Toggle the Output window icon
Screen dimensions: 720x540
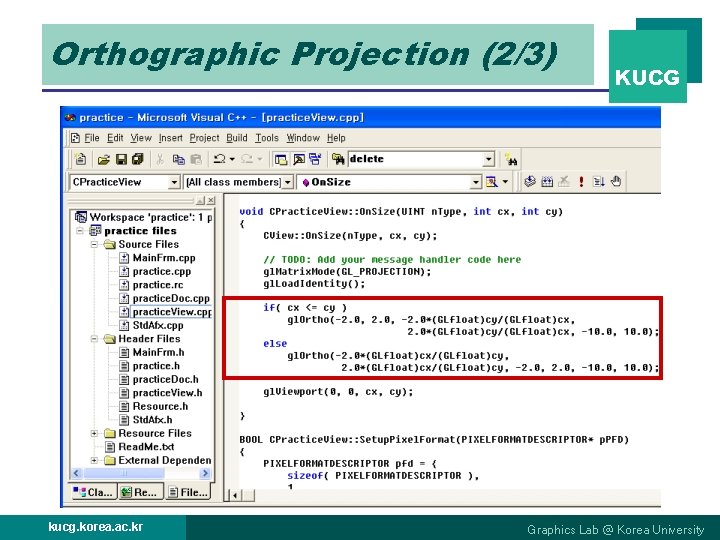point(298,159)
